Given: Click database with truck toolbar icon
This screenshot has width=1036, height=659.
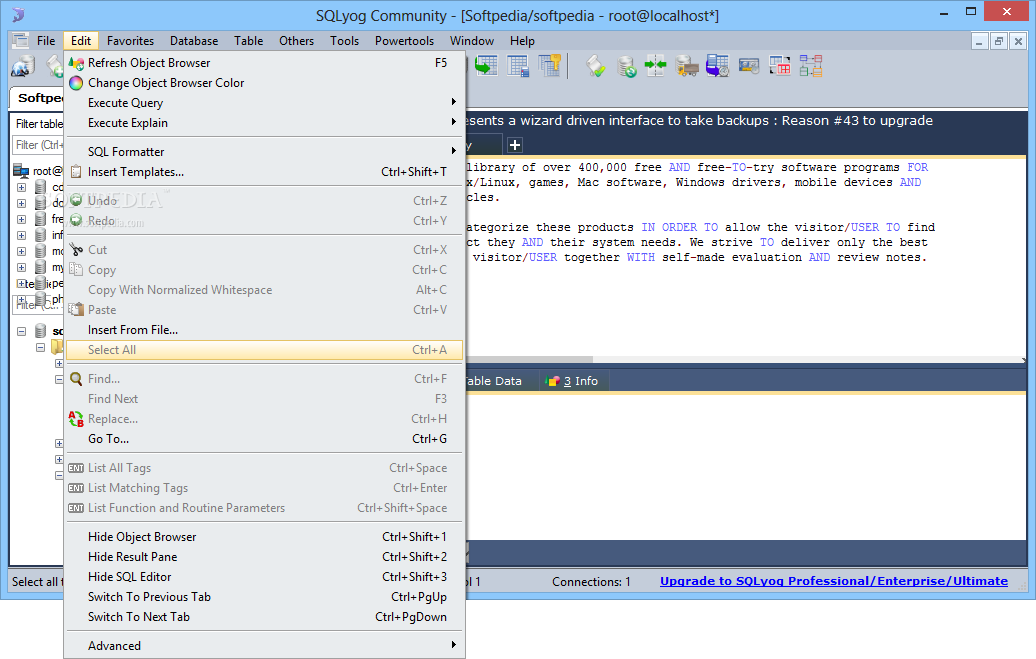Looking at the screenshot, I should (687, 66).
